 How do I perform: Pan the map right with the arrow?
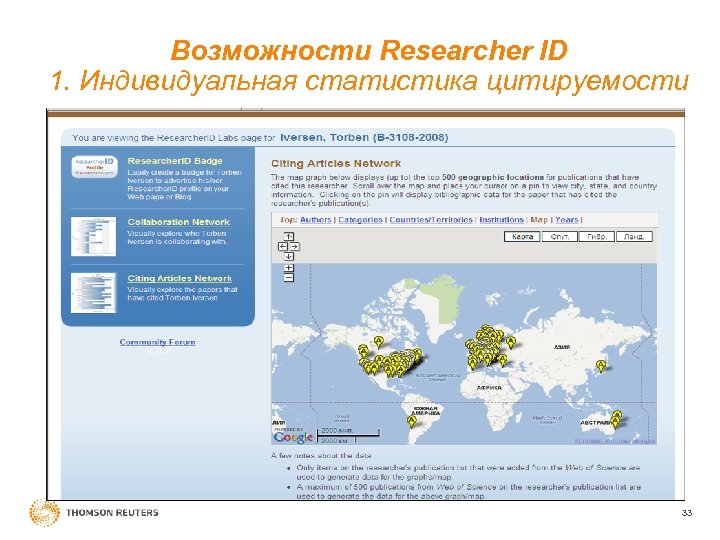(294, 247)
